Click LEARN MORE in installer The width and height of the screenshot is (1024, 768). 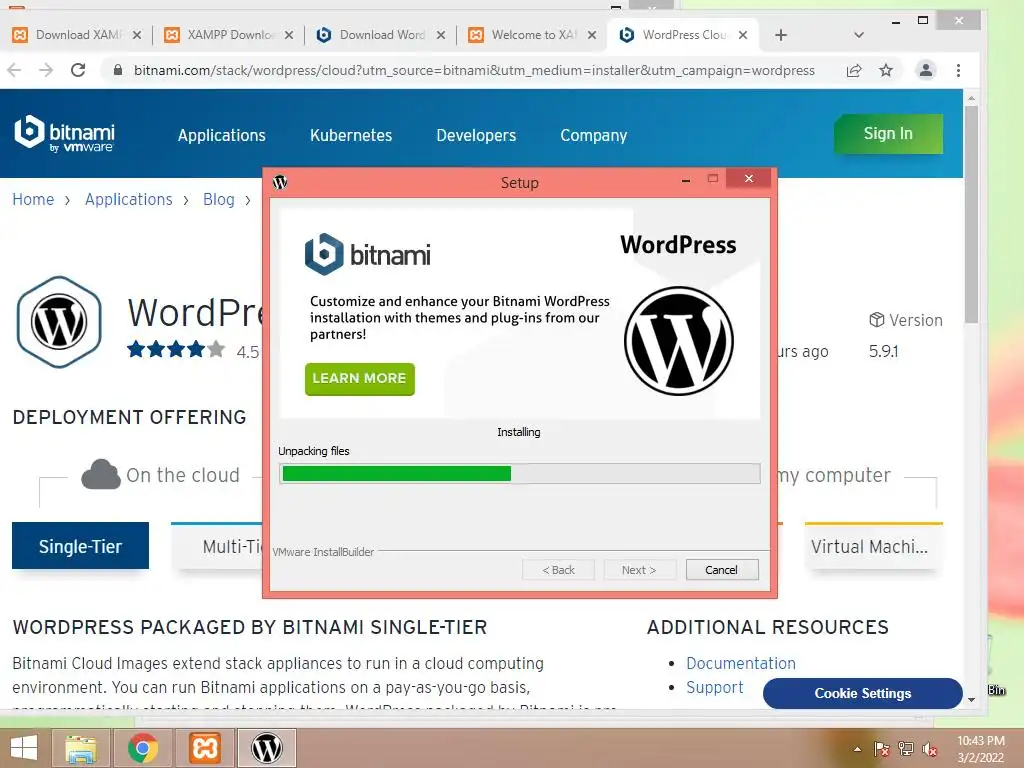tap(359, 379)
